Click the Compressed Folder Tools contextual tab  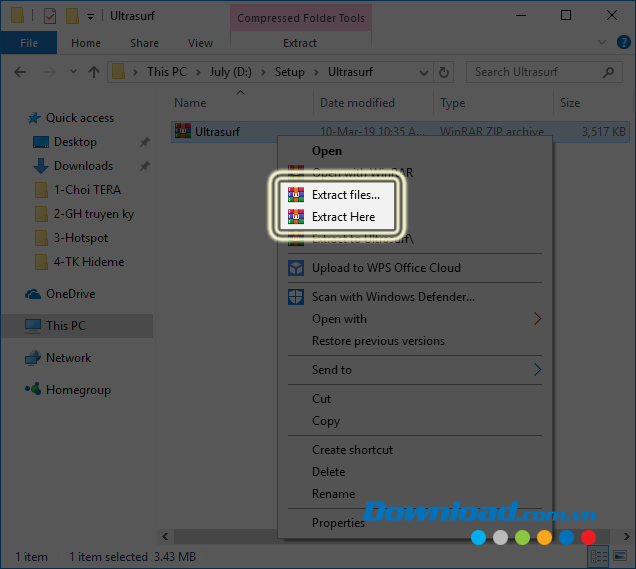click(301, 18)
